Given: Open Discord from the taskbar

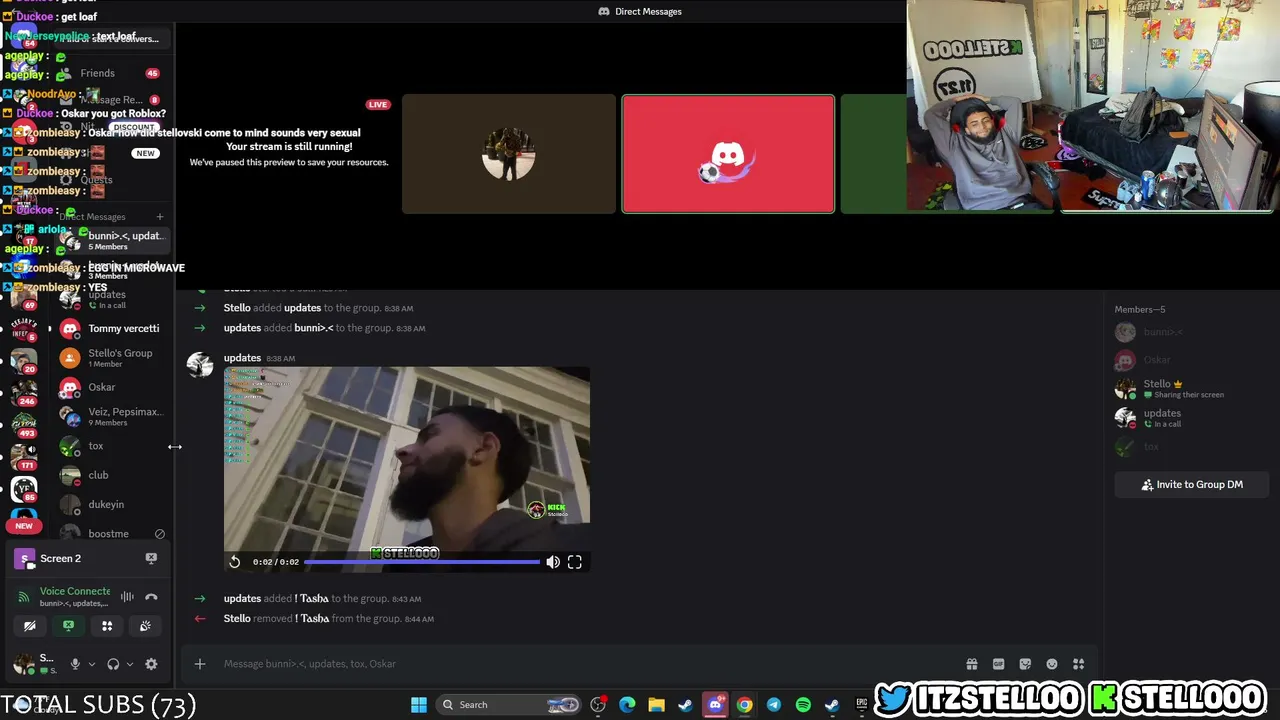Looking at the screenshot, I should [715, 705].
